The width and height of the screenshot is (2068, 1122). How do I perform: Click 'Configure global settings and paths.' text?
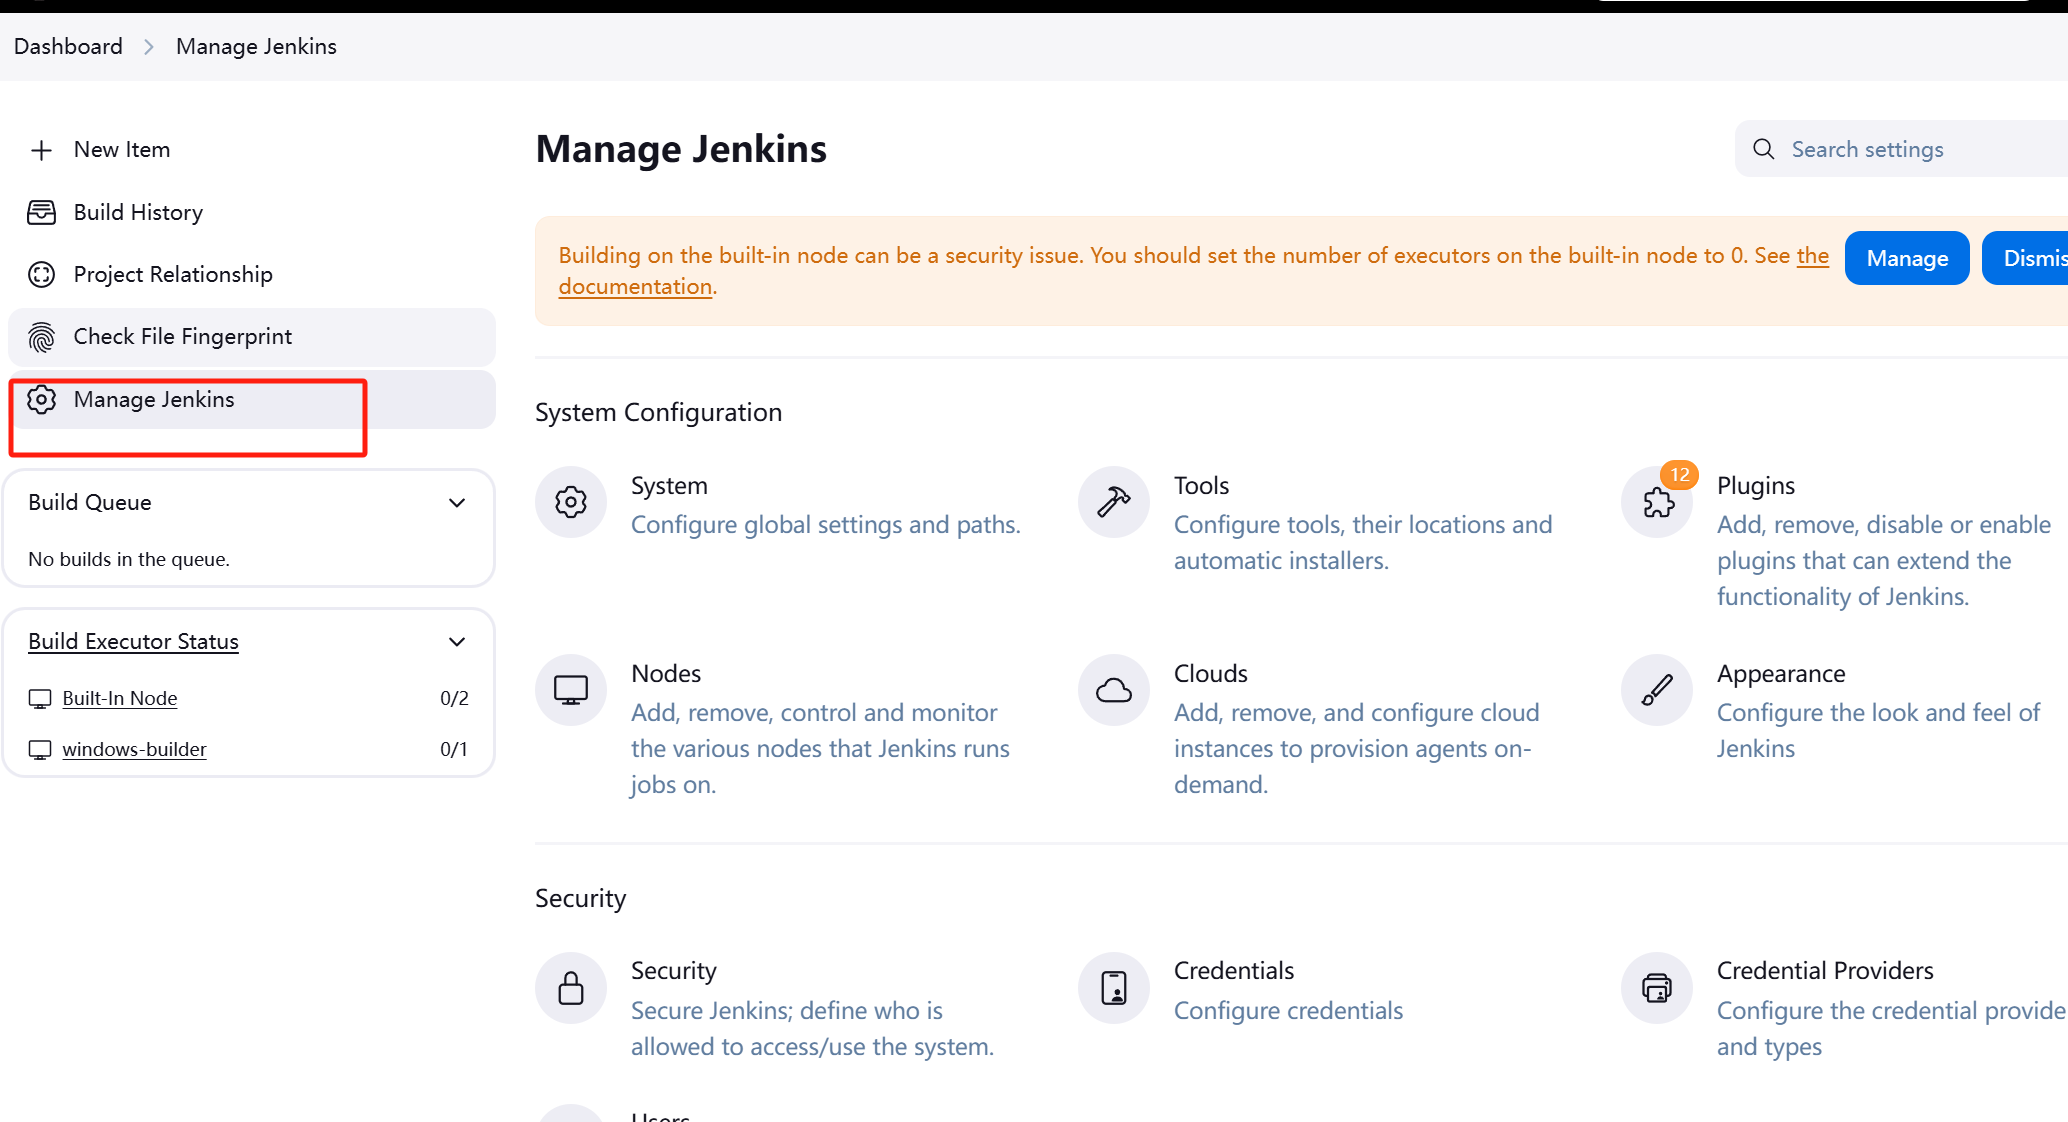point(826,525)
